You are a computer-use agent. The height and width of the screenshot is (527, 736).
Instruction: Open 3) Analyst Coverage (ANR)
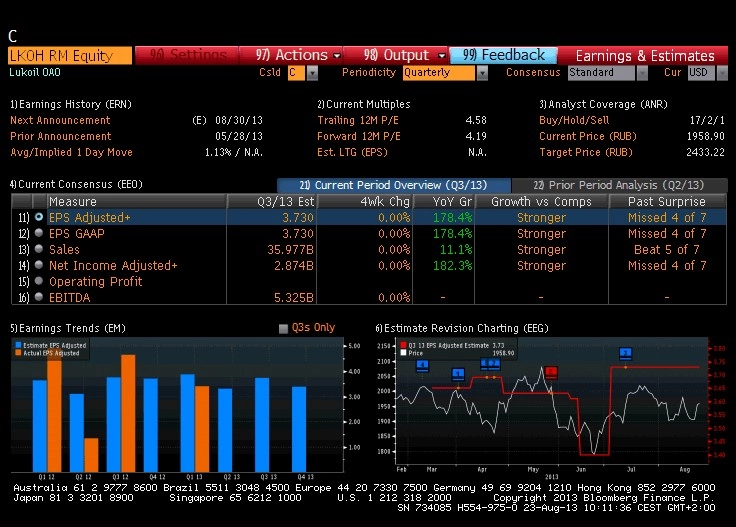pyautogui.click(x=603, y=104)
